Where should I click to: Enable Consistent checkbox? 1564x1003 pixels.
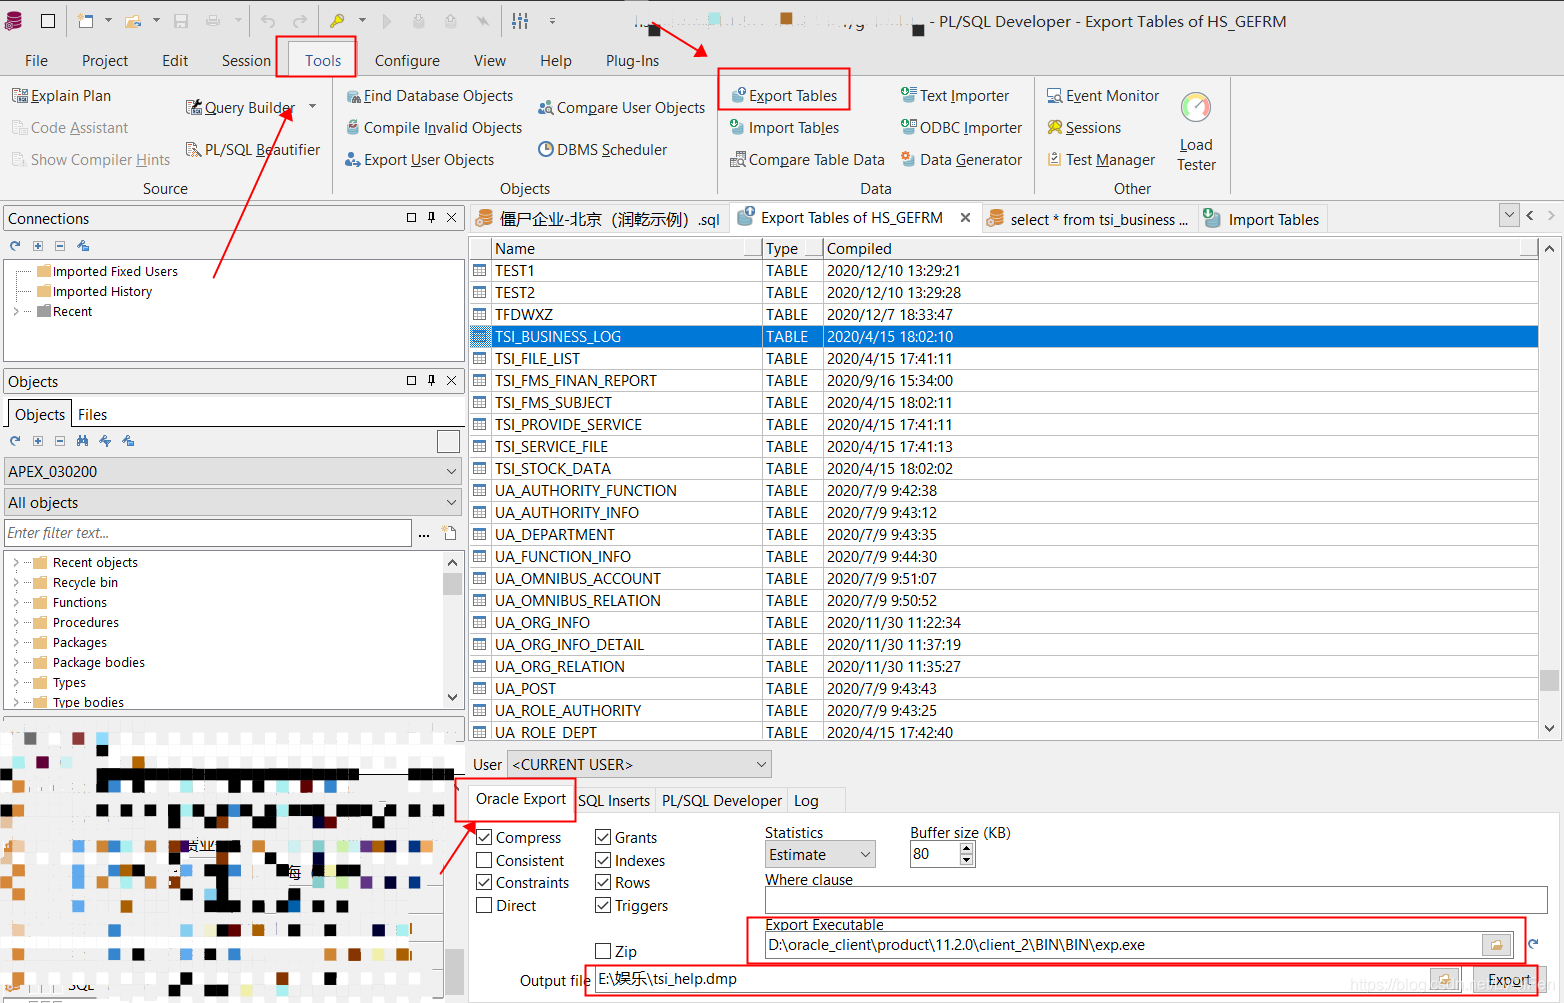tap(484, 861)
